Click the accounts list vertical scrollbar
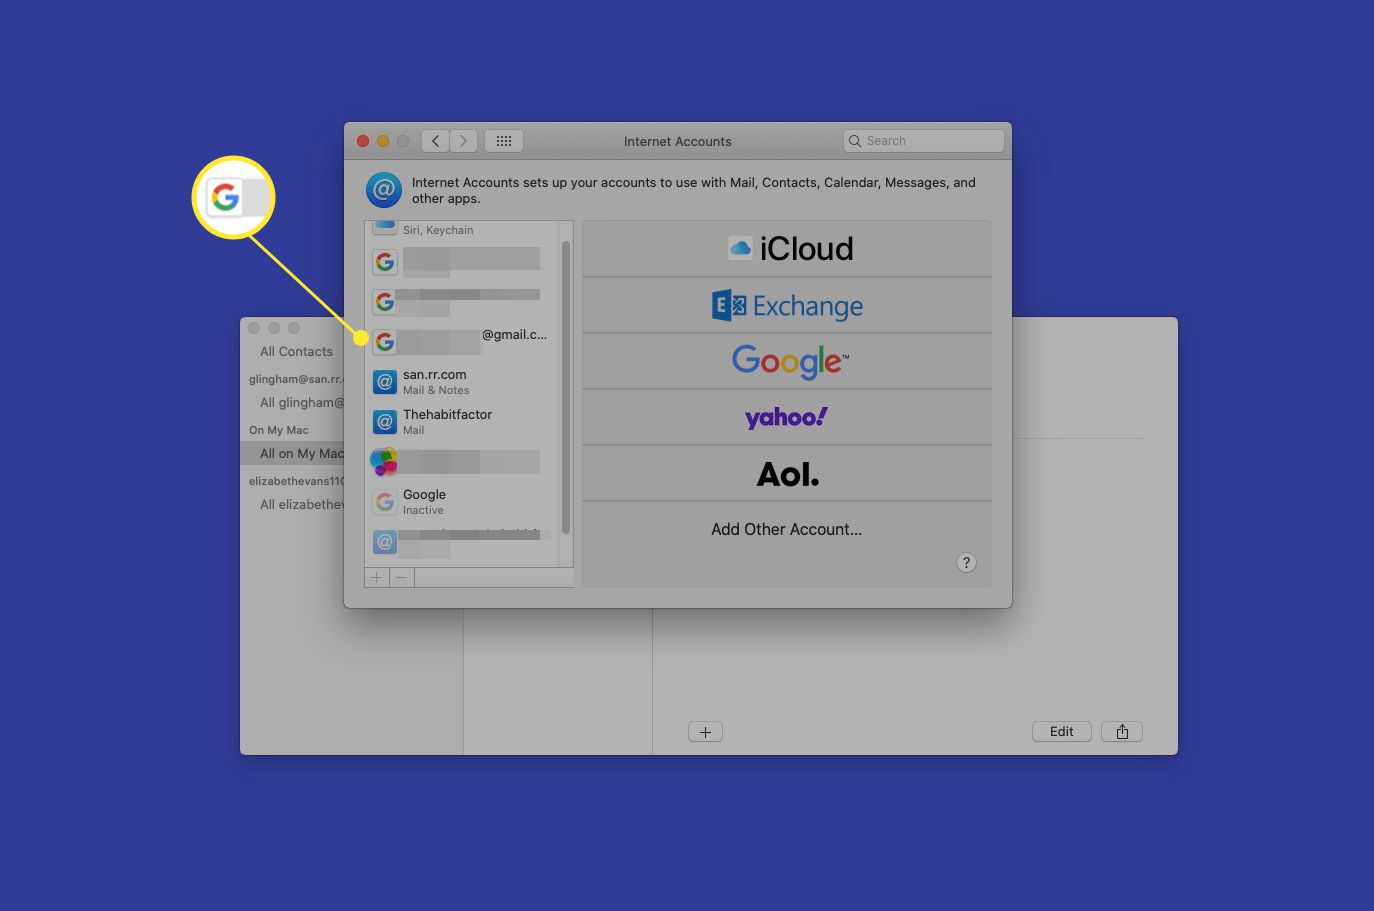Image resolution: width=1374 pixels, height=911 pixels. [566, 387]
